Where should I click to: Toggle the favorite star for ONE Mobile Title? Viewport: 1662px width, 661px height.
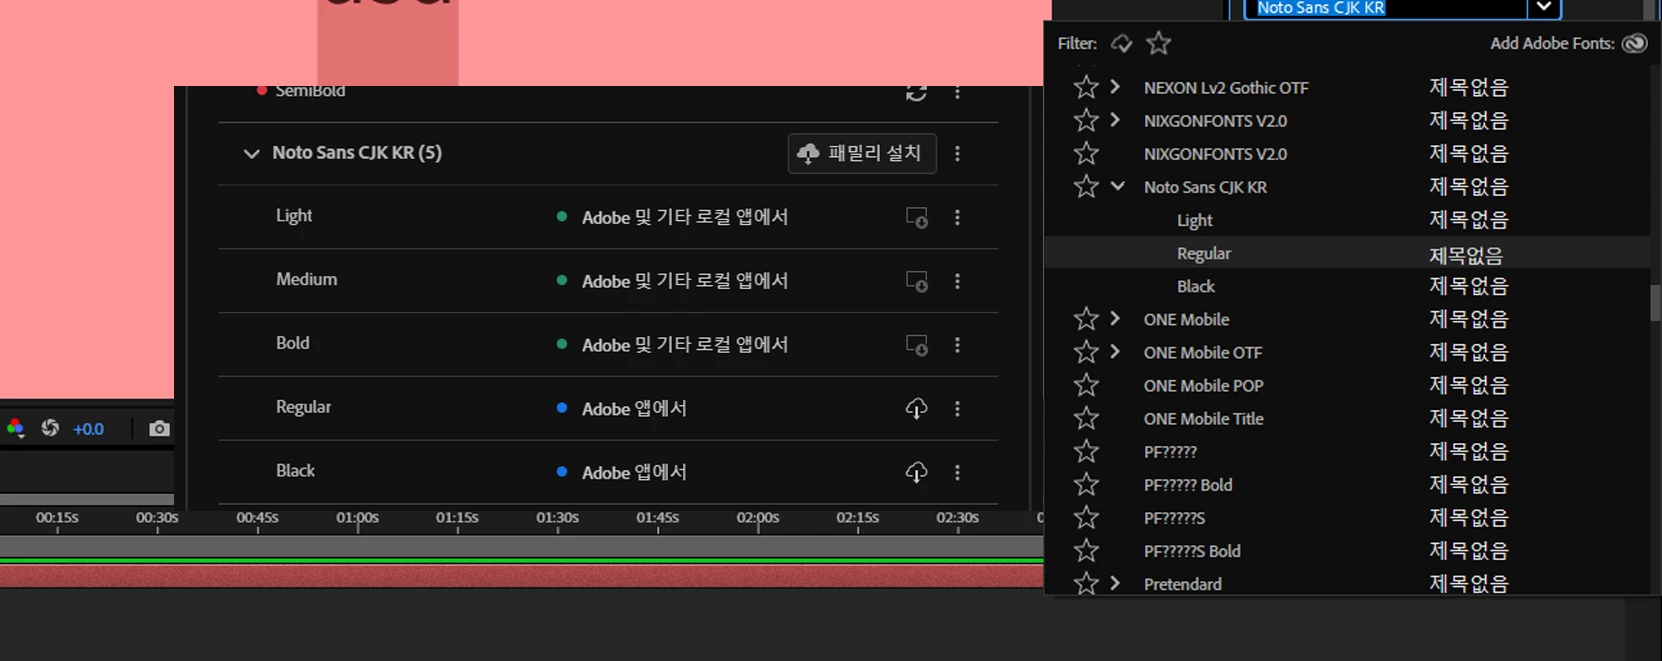tap(1086, 418)
